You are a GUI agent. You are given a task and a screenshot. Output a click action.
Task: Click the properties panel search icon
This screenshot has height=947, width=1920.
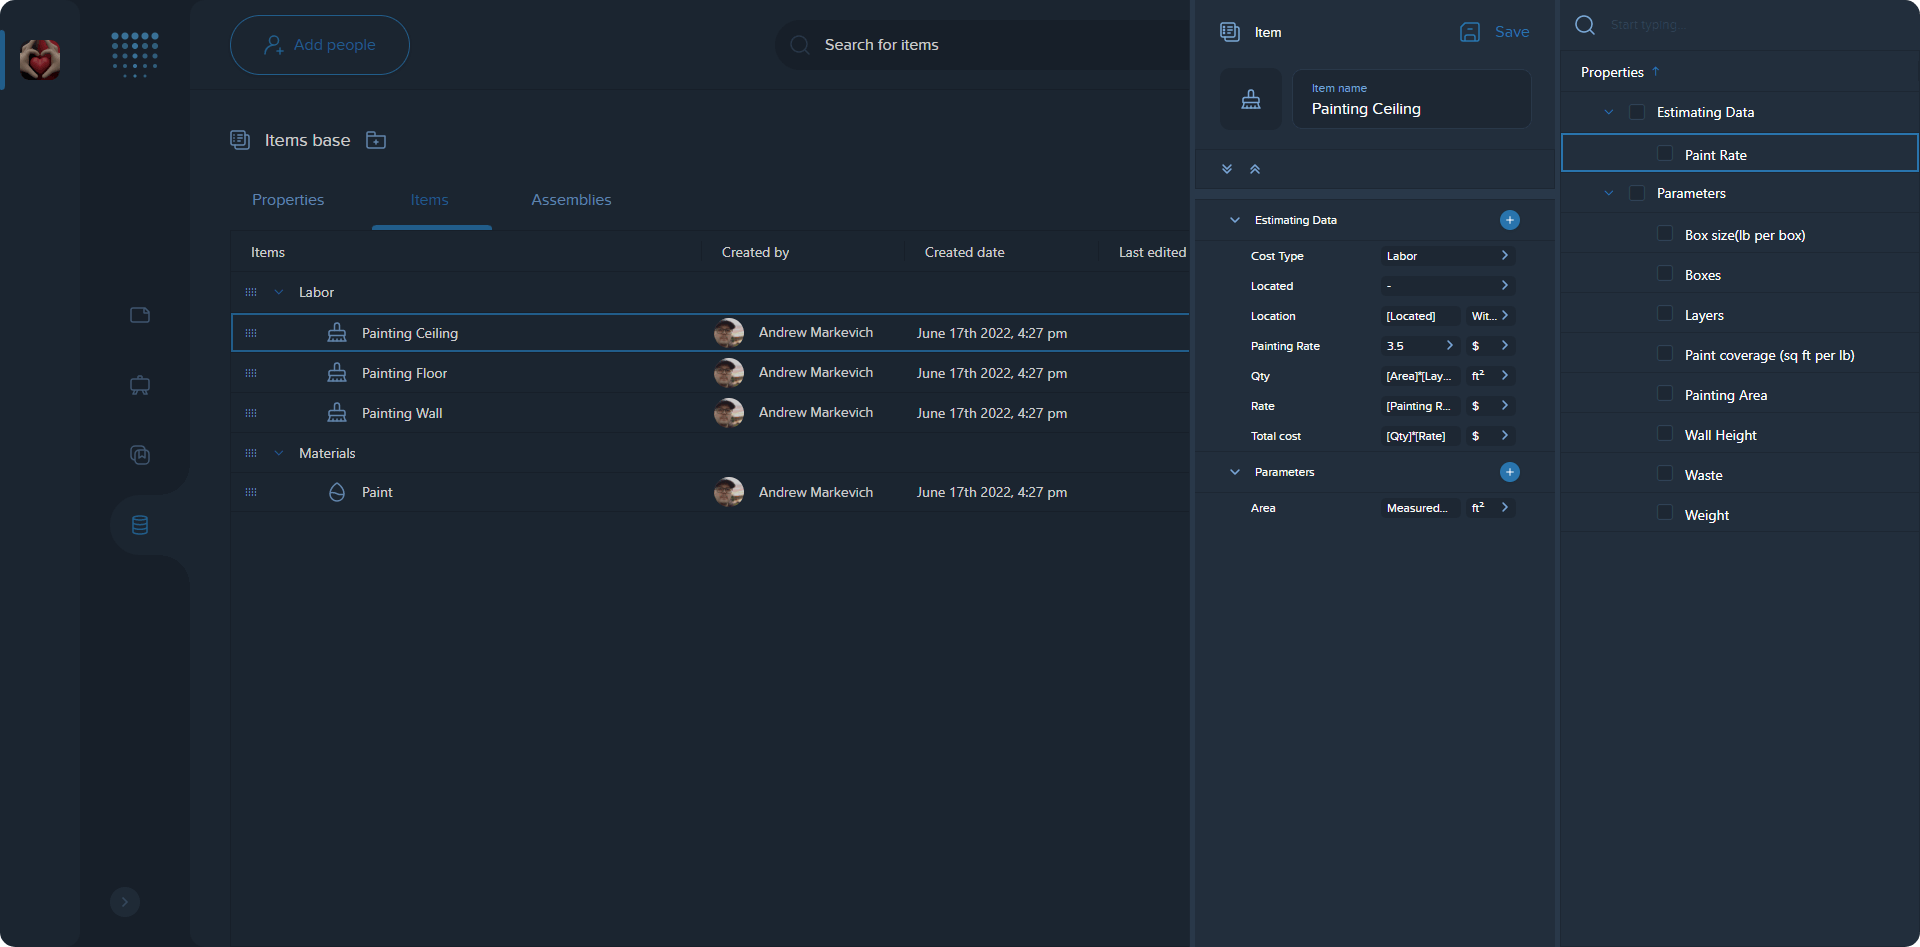coord(1585,25)
